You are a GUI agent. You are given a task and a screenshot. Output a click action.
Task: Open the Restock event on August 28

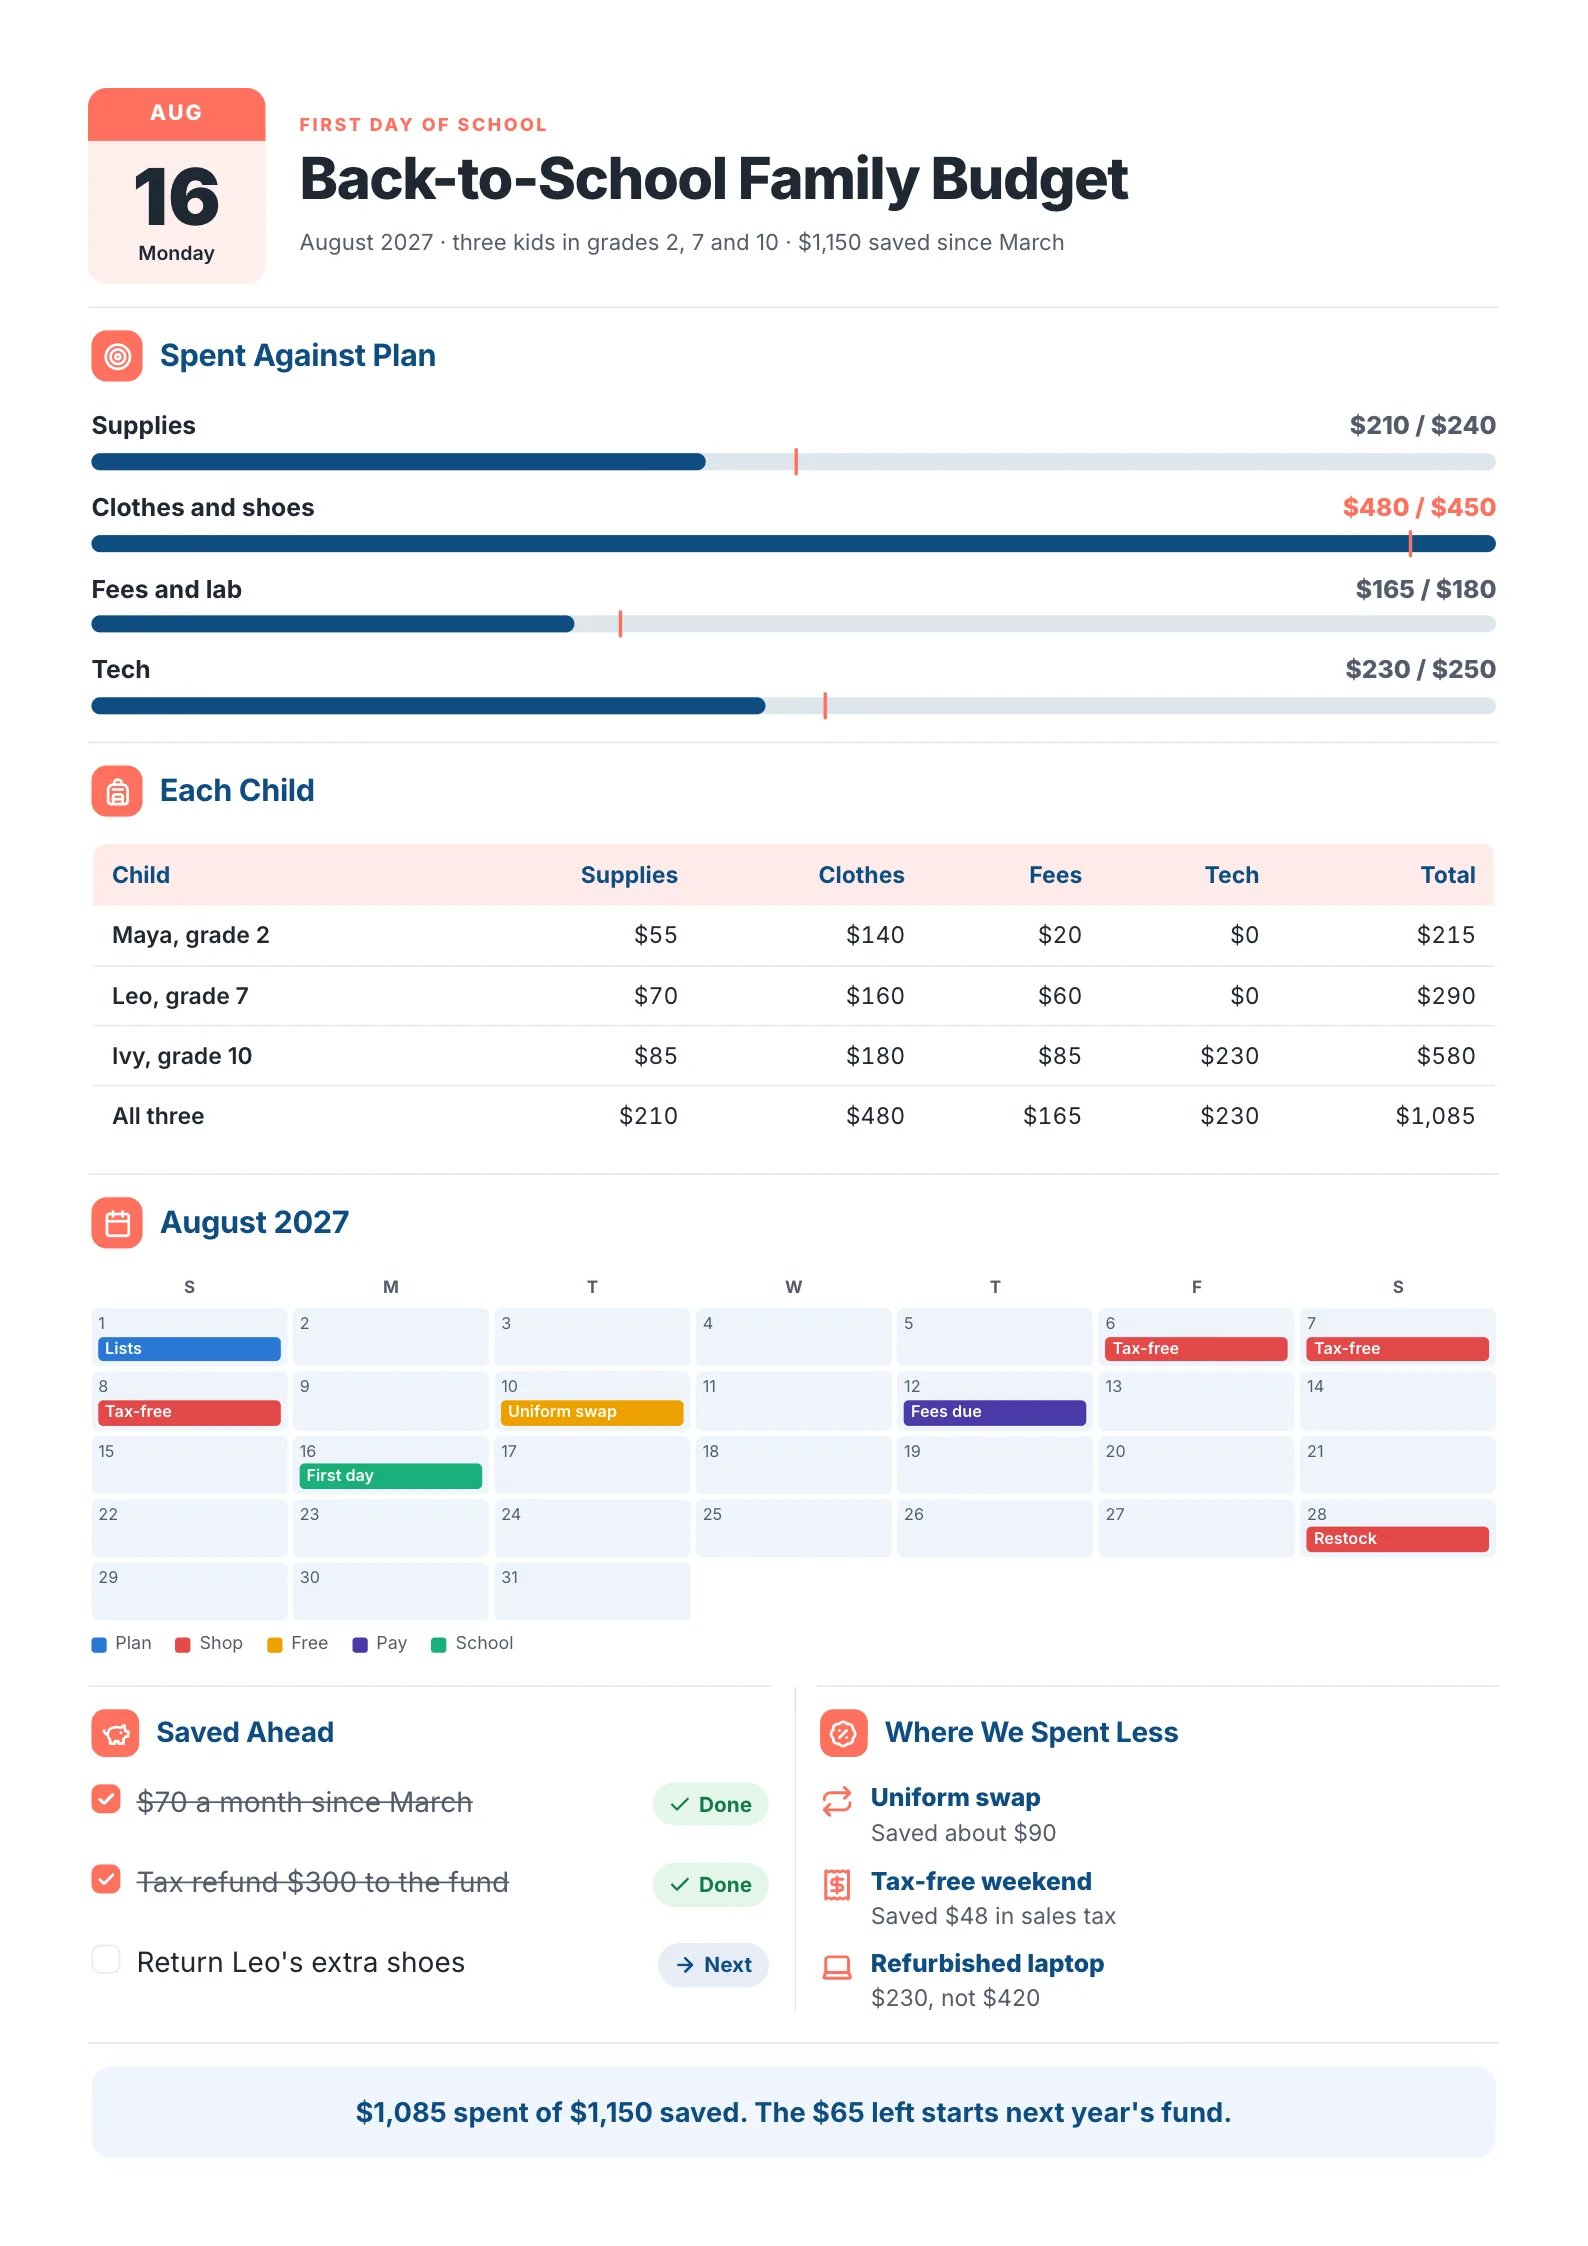click(1398, 1539)
